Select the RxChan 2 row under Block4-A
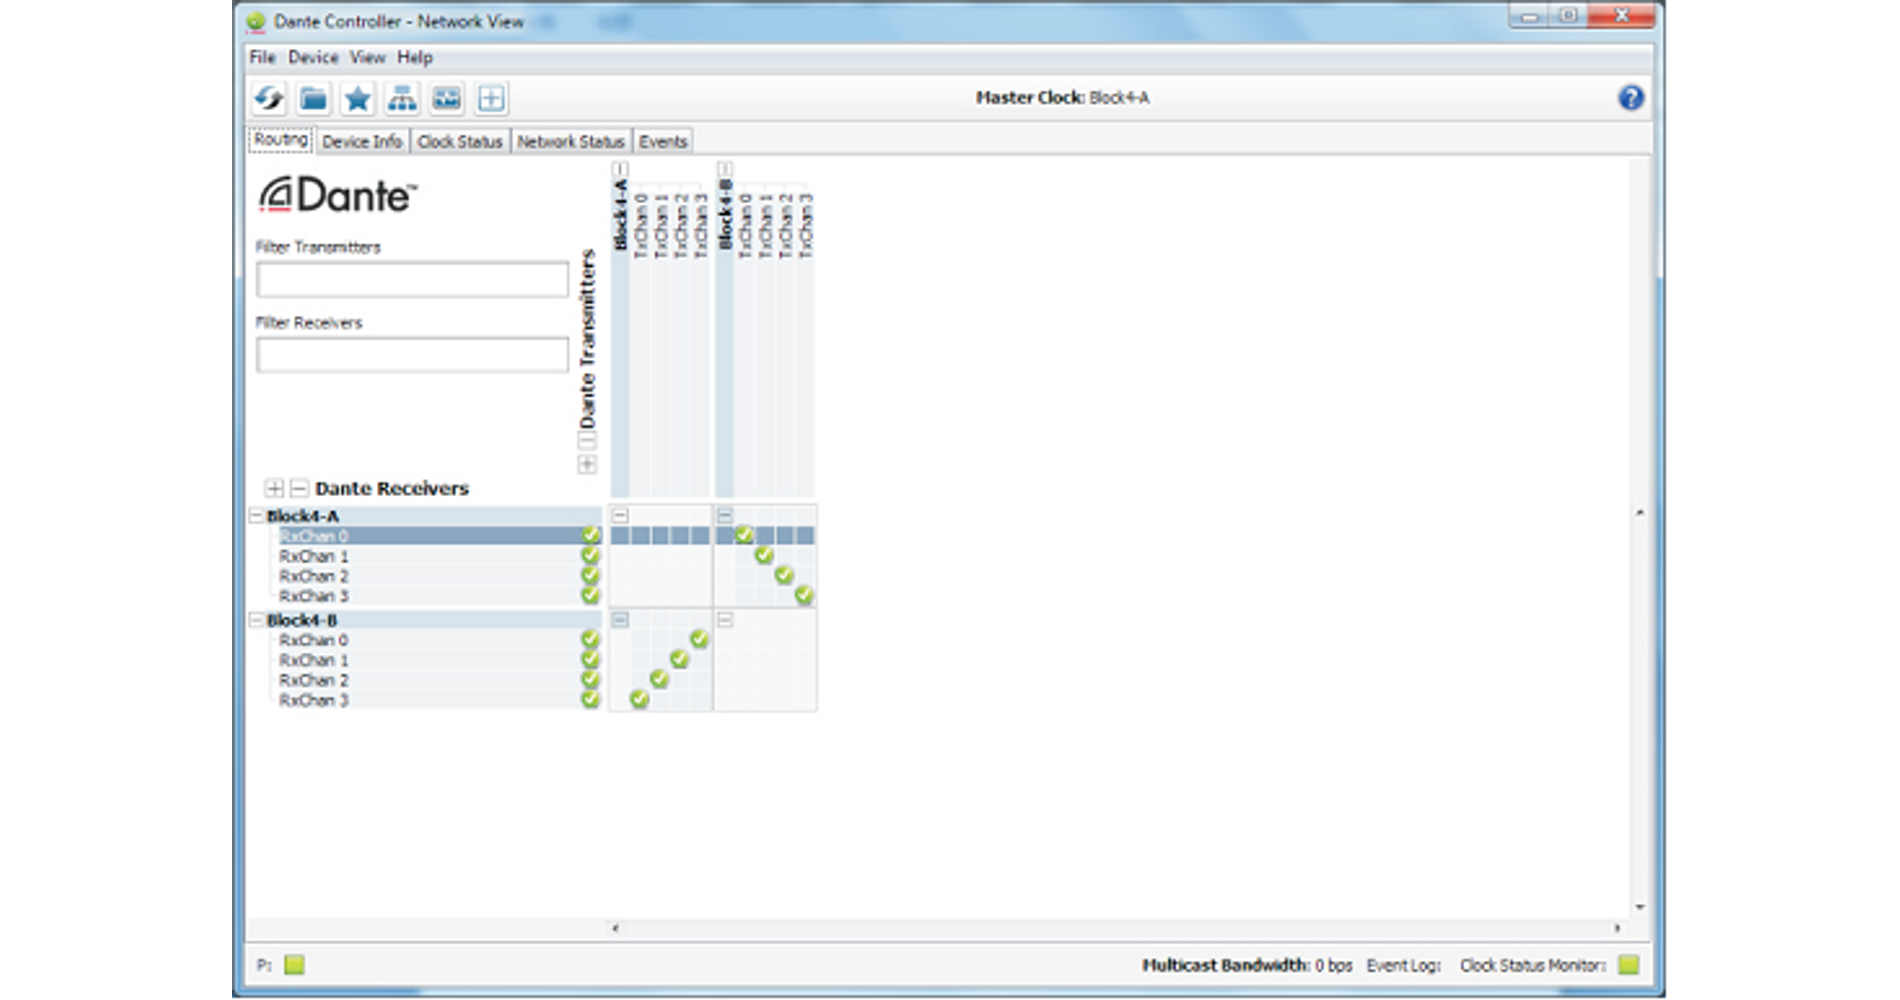The image size is (1900, 1000). tap(438, 576)
